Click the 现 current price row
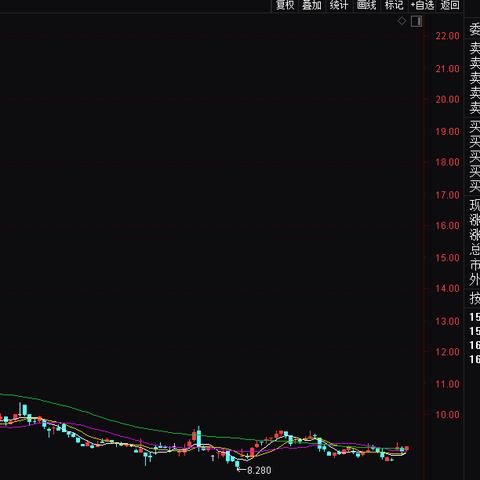480x480 pixels. (x=474, y=205)
